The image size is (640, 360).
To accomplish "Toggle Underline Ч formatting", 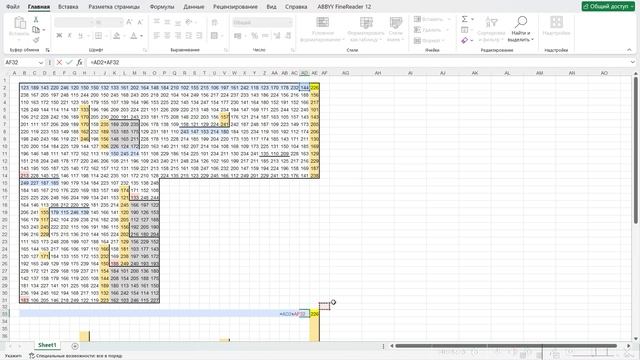I will click(x=80, y=36).
